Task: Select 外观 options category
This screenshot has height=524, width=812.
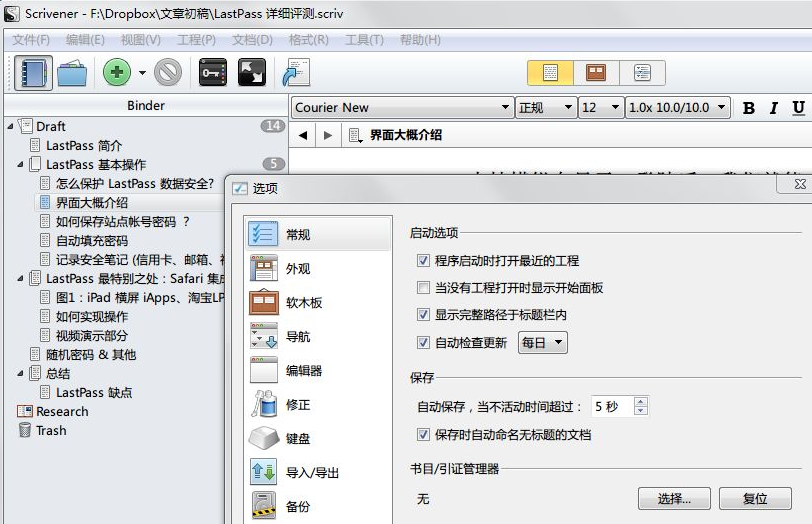Action: pyautogui.click(x=318, y=268)
